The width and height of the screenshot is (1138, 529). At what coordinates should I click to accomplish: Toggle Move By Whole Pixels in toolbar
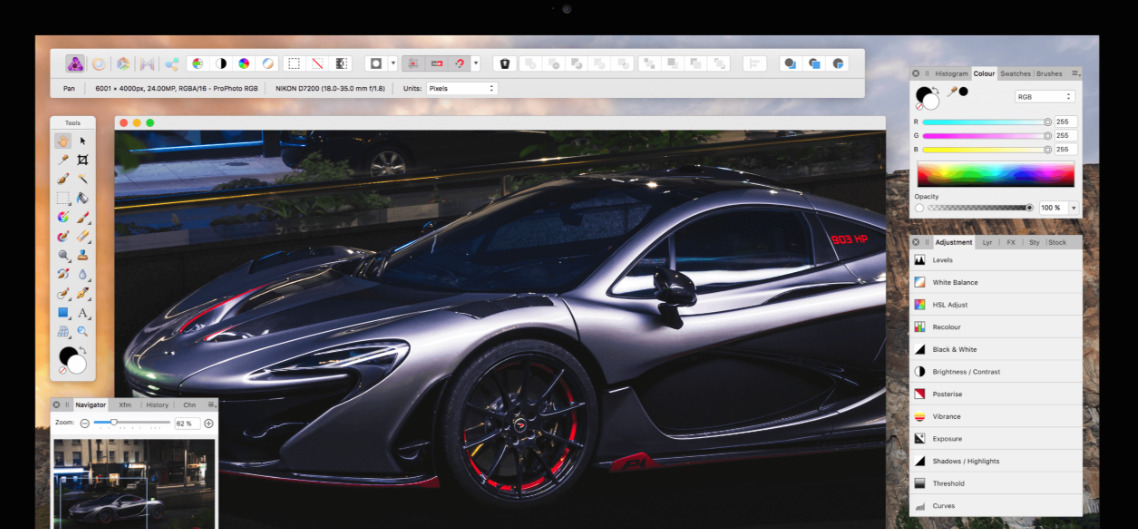point(436,64)
